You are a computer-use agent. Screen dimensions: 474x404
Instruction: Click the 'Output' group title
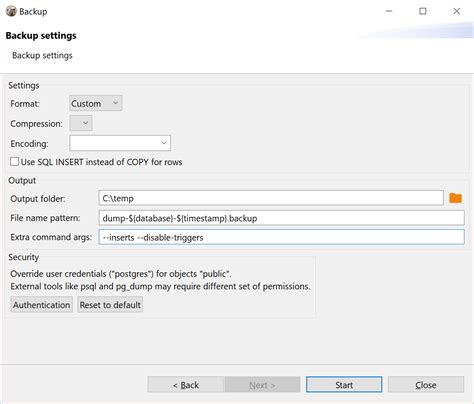(22, 180)
